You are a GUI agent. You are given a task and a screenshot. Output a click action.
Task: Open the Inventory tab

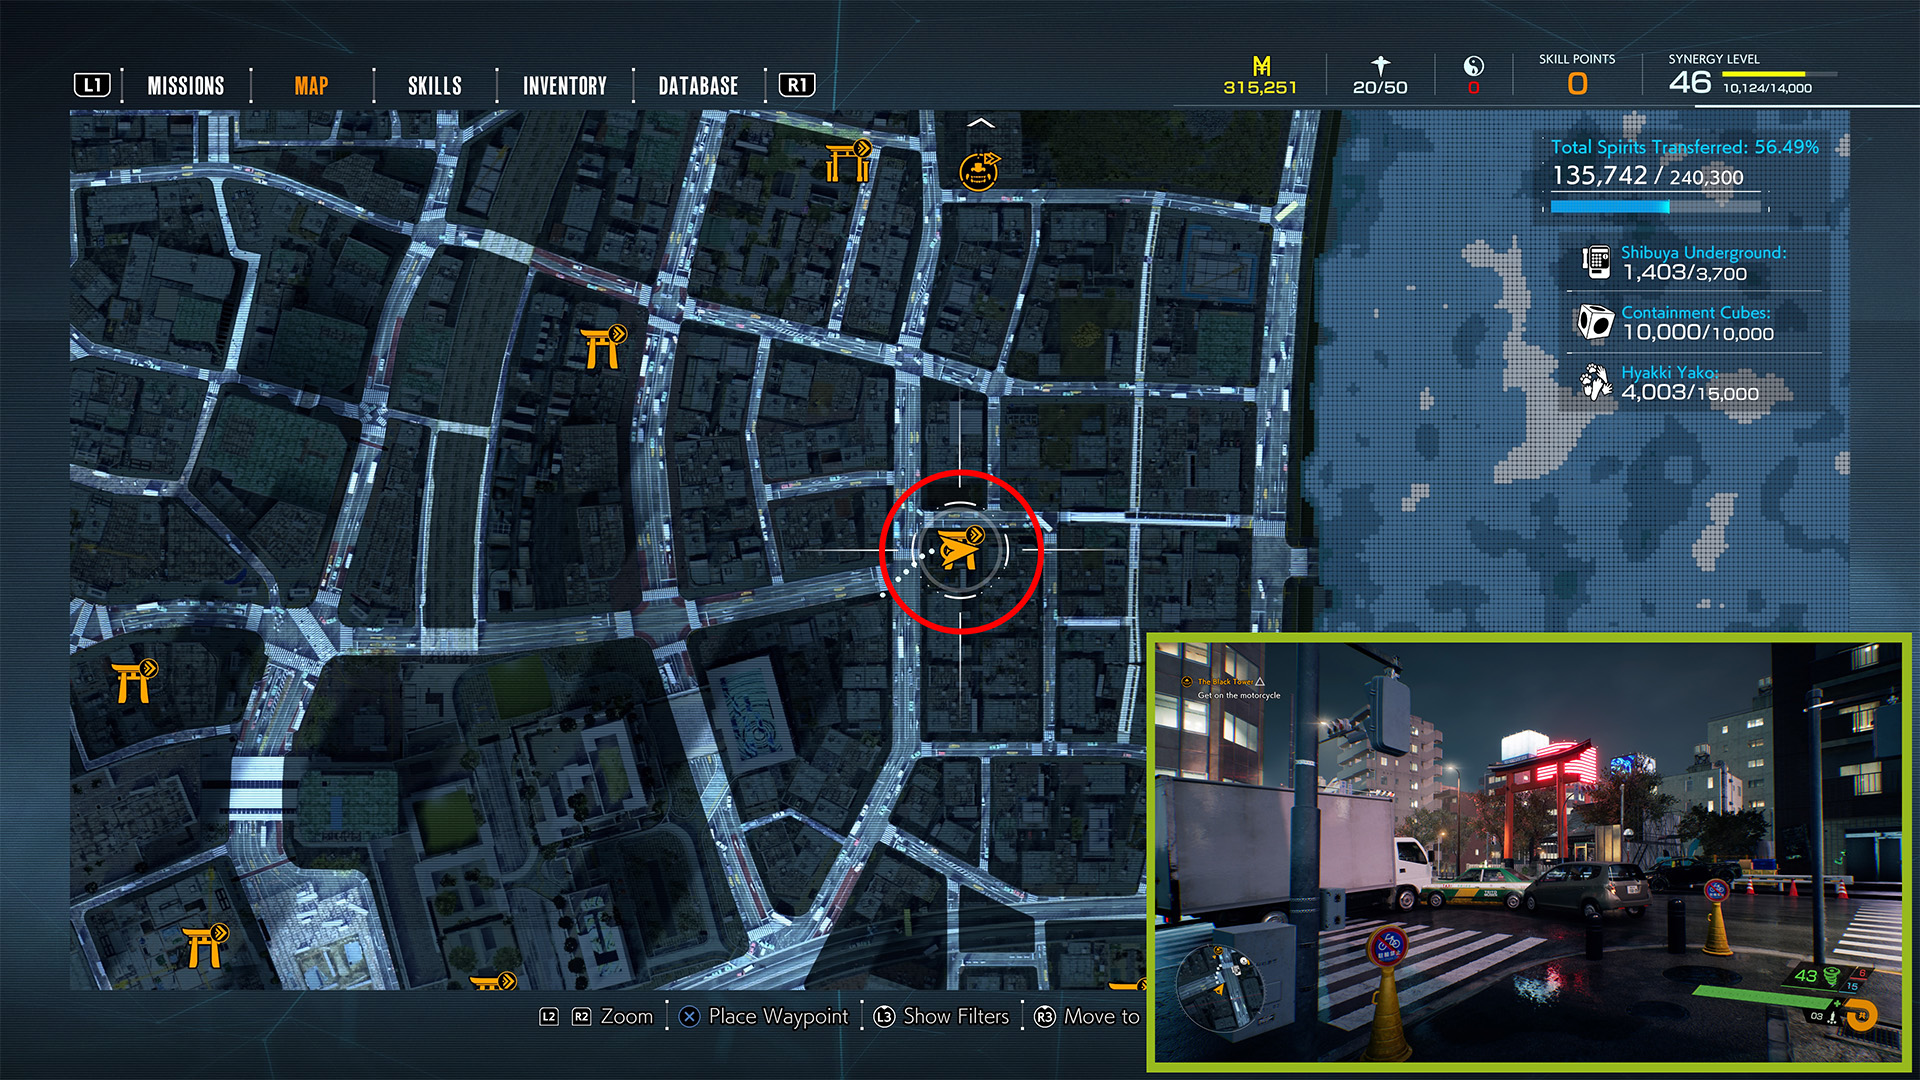coord(564,86)
